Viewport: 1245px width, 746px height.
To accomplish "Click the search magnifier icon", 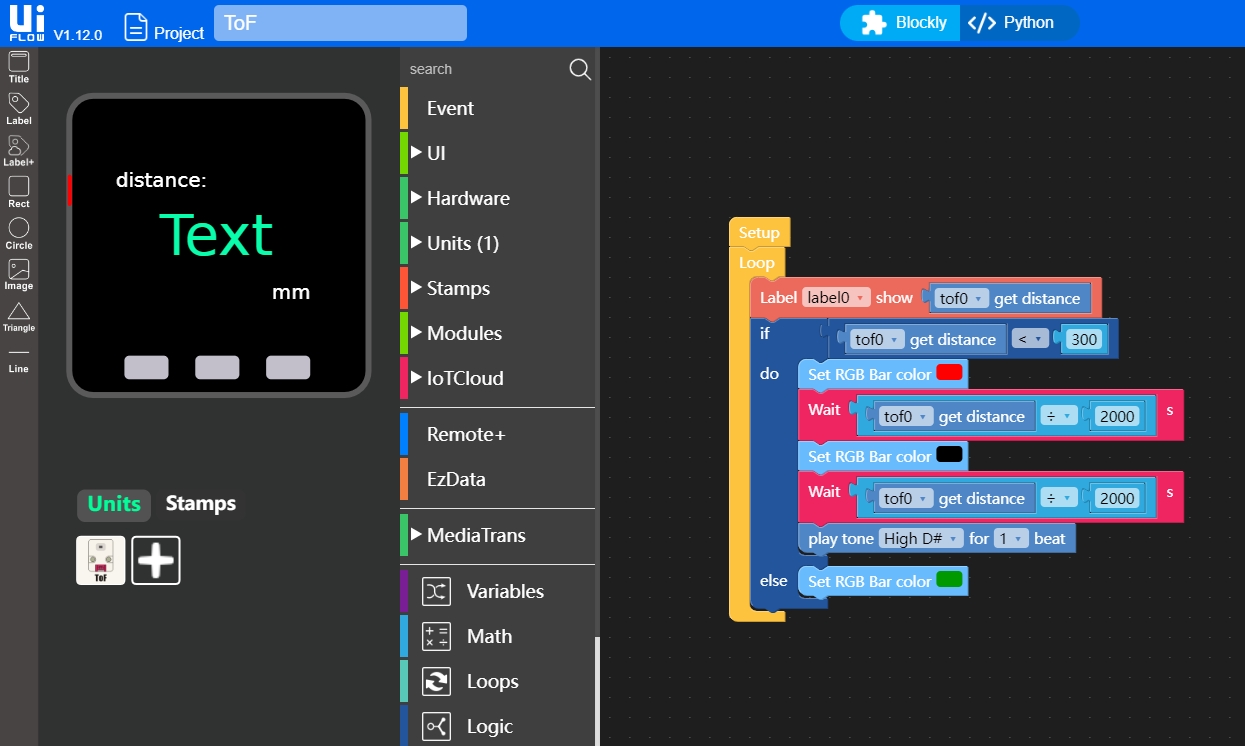I will click(x=579, y=69).
